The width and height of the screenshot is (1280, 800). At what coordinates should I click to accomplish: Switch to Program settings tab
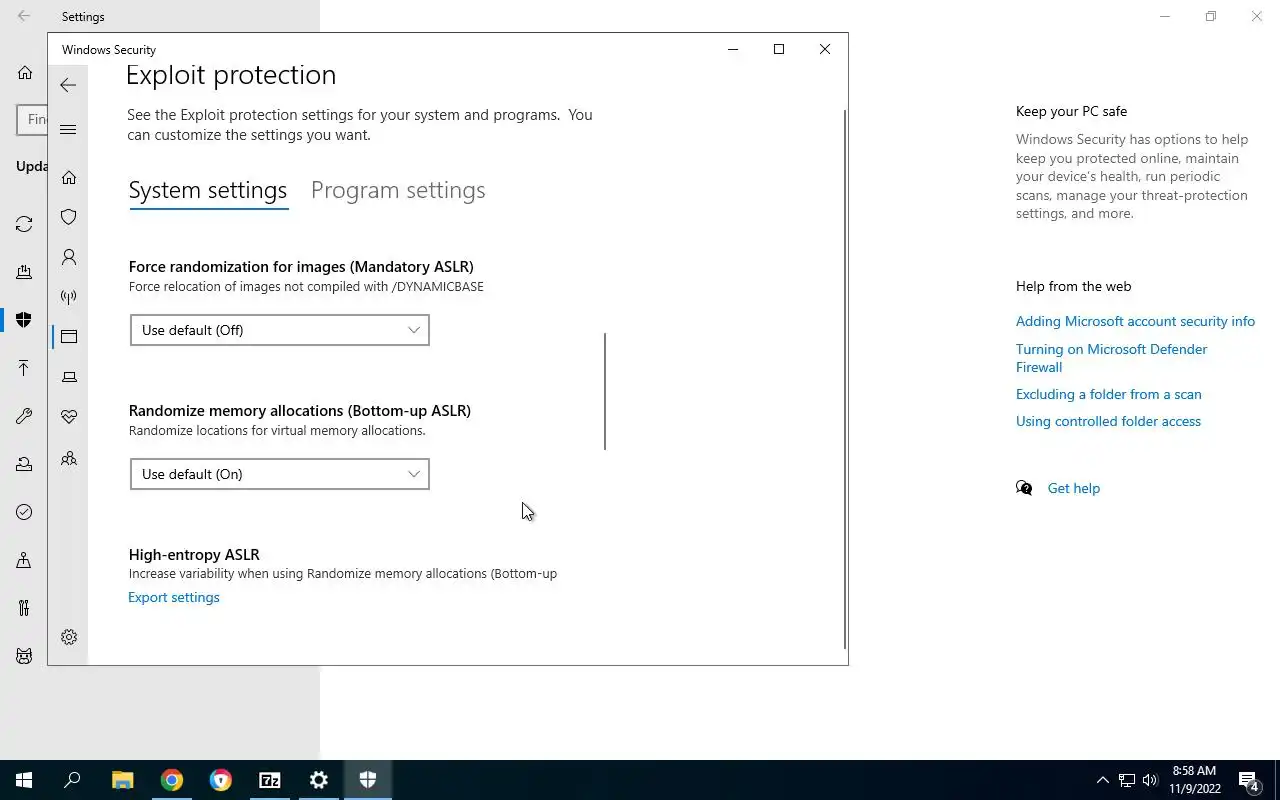pos(398,190)
